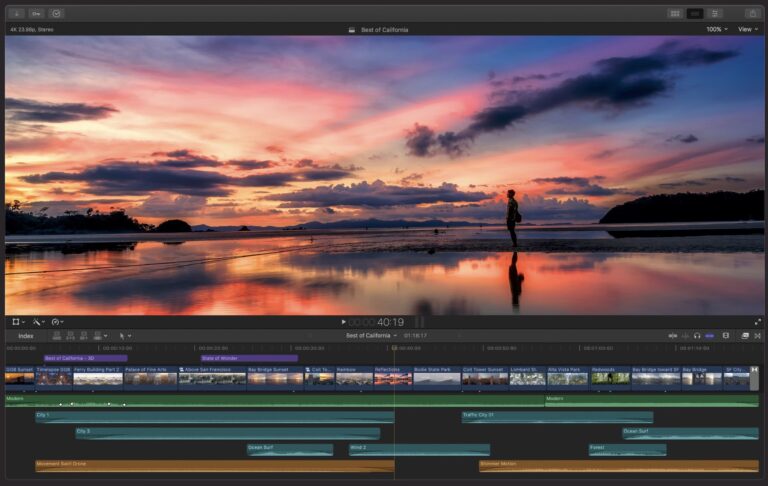The width and height of the screenshot is (768, 486).
Task: Open Background Tasks checkmark icon
Action: click(57, 13)
